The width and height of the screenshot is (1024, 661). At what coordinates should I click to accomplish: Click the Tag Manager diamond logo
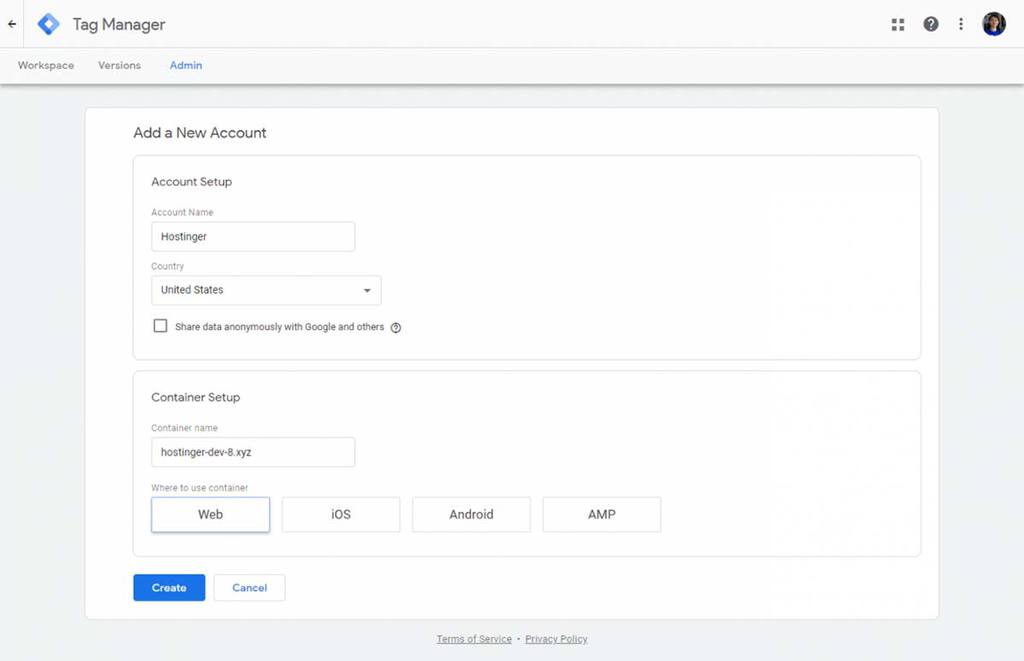[47, 23]
